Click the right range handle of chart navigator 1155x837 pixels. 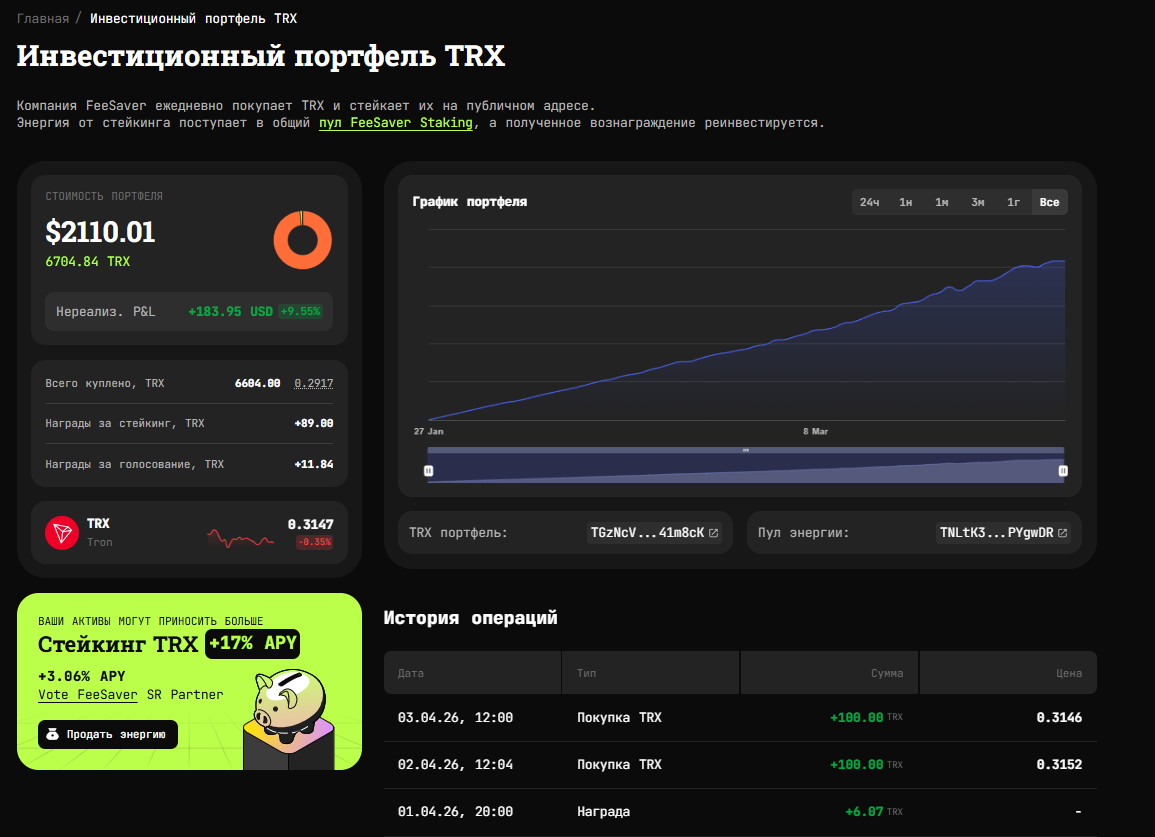[1063, 470]
